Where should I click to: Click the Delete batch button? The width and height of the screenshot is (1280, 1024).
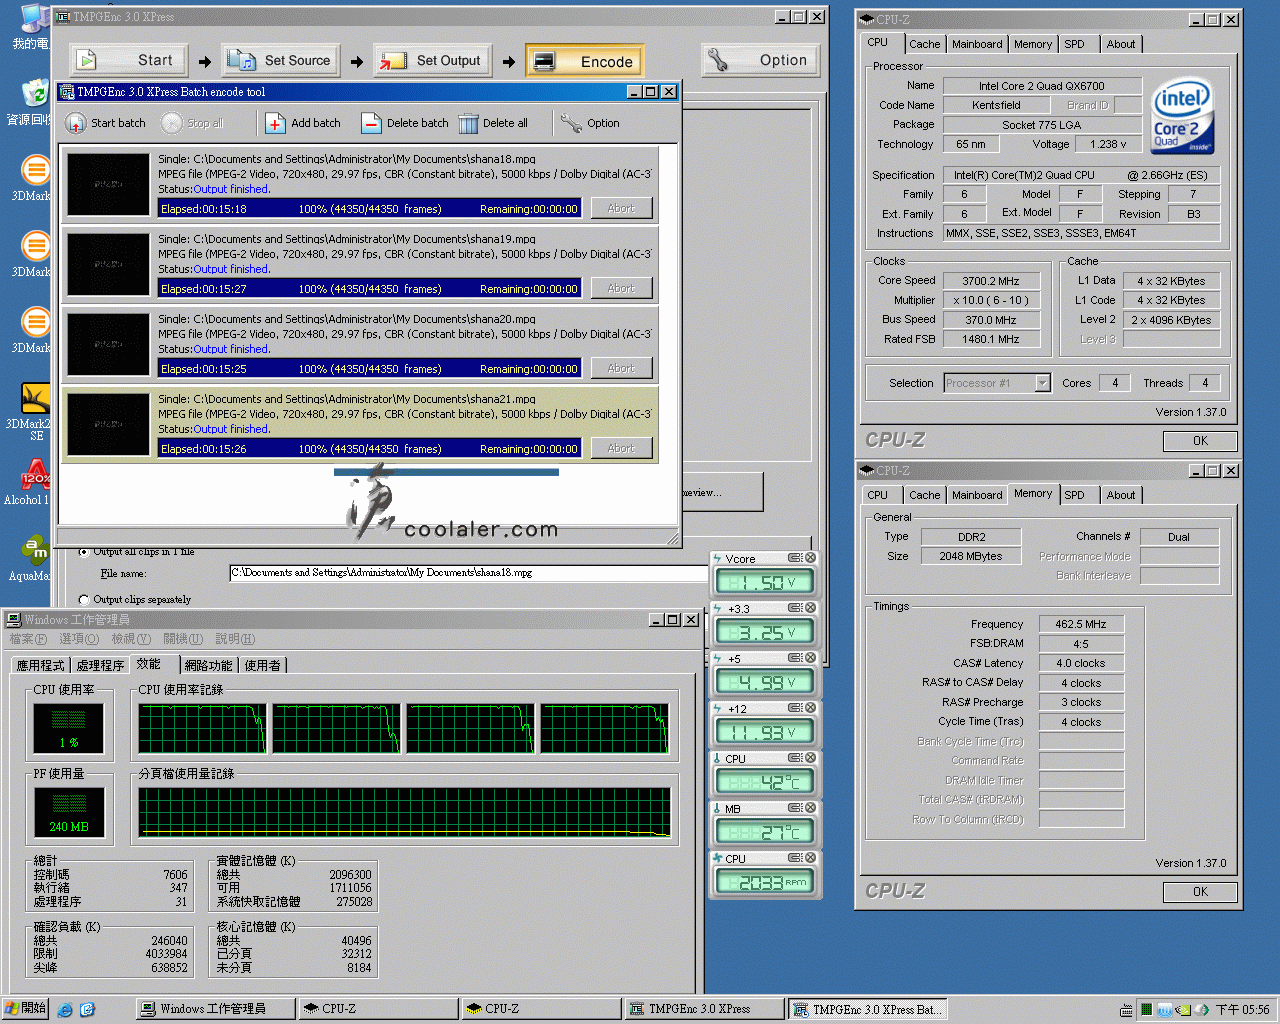(405, 123)
